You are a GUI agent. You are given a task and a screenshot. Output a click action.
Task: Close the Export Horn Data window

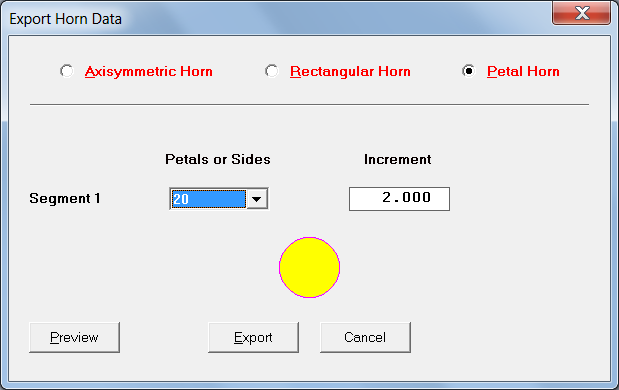coord(581,13)
